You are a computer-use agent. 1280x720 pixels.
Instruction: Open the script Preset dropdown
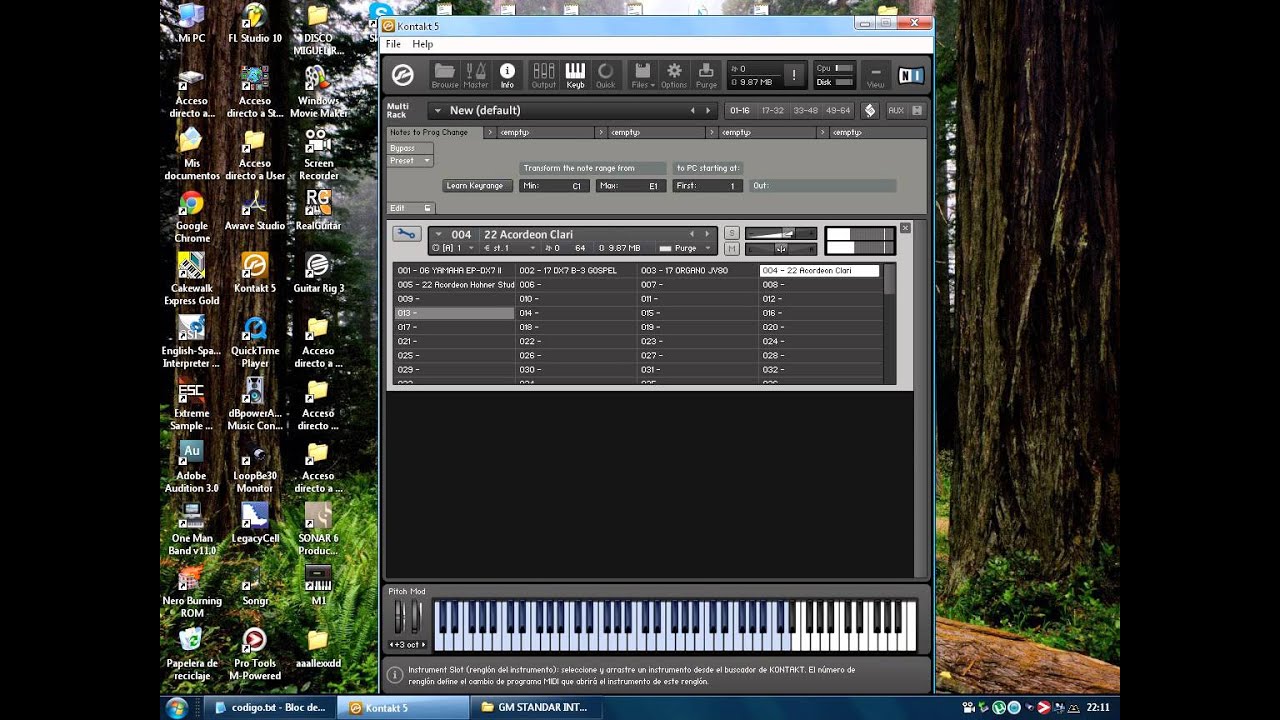410,160
